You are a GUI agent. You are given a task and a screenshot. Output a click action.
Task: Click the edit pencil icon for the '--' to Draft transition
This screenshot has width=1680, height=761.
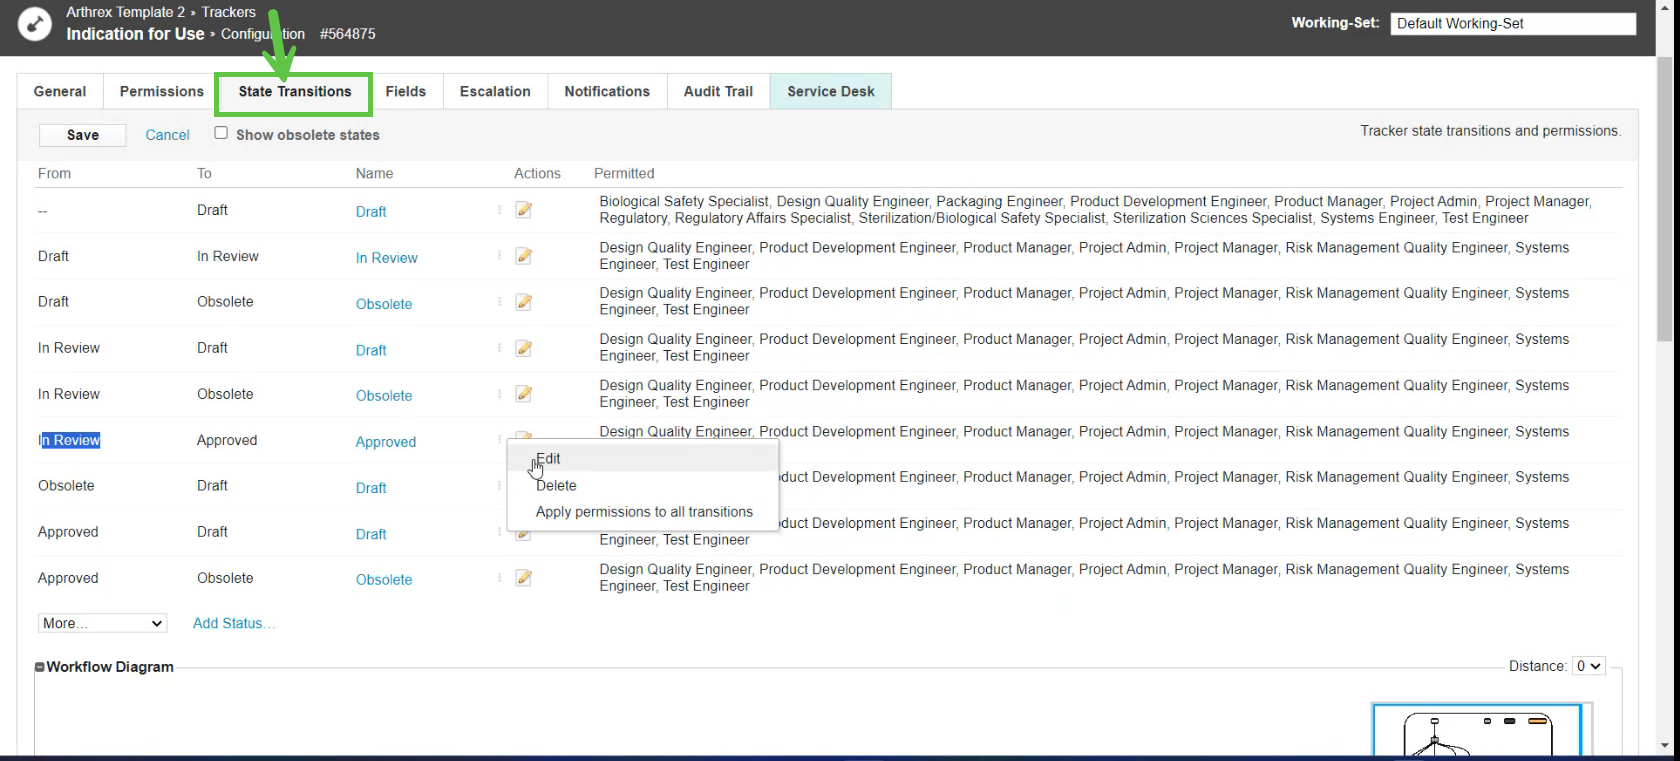[x=523, y=210]
